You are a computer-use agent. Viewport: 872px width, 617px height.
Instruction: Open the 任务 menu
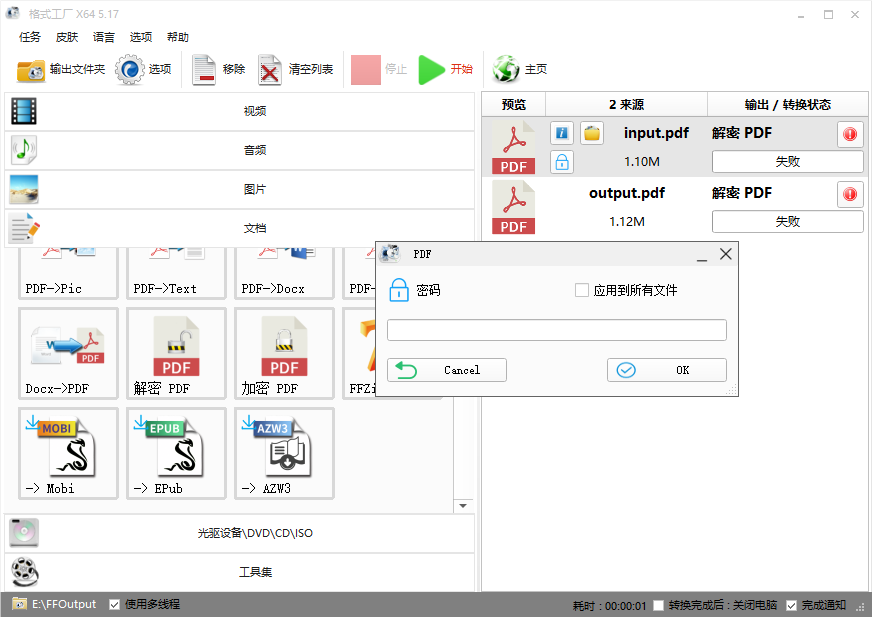[x=30, y=37]
